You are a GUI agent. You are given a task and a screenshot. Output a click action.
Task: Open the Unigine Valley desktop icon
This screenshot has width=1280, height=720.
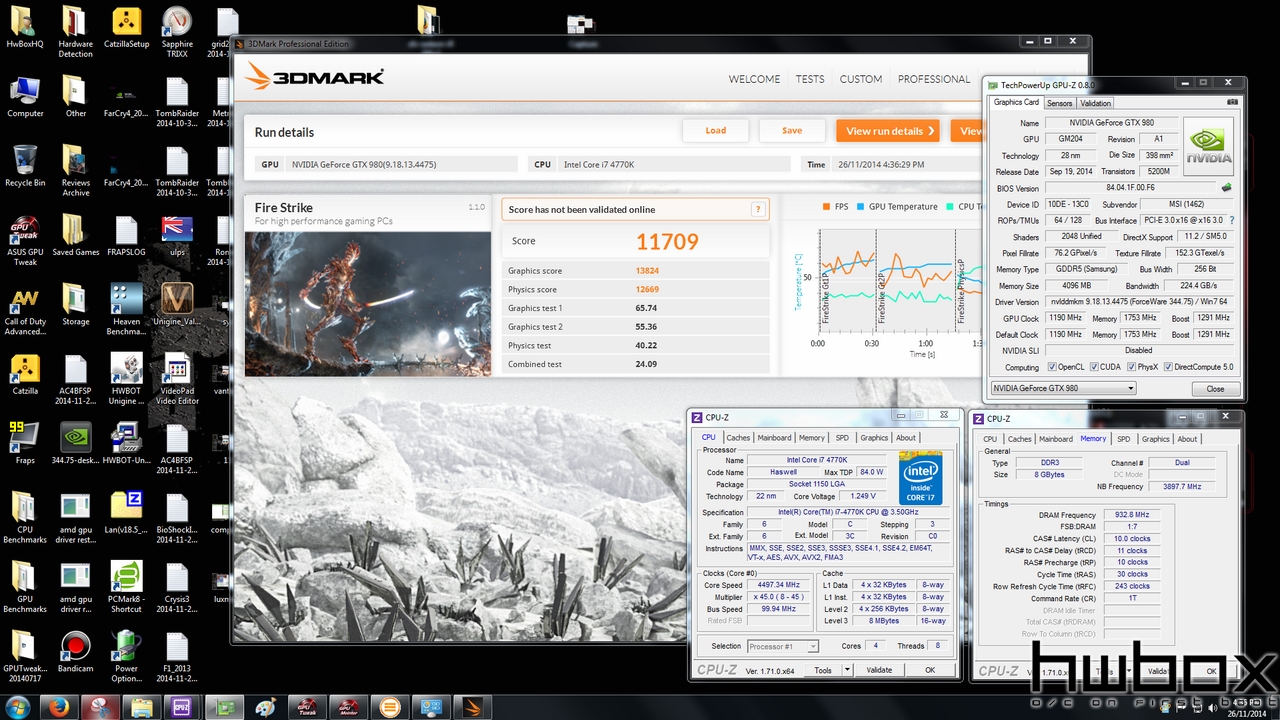pyautogui.click(x=177, y=305)
